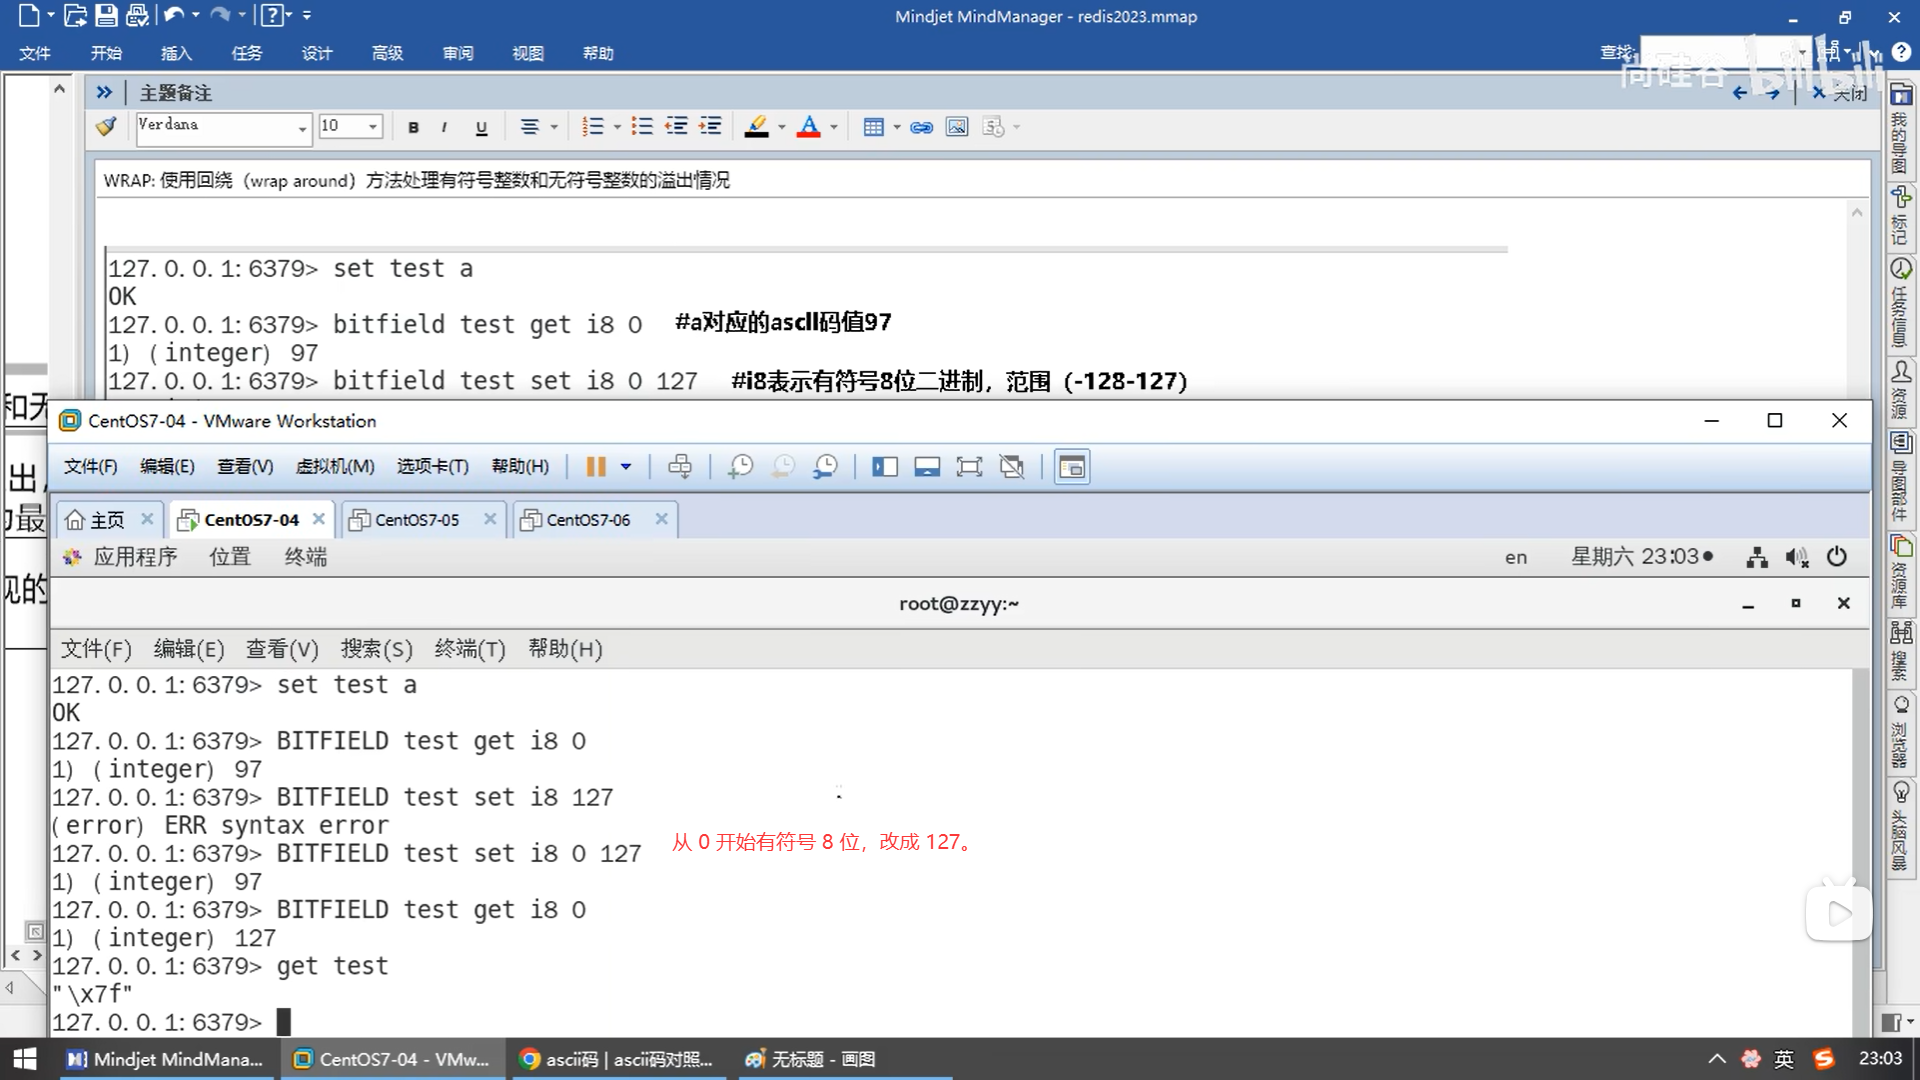Screen dimensions: 1920x1080
Task: Toggle bold formatting in notes
Action: [x=413, y=127]
